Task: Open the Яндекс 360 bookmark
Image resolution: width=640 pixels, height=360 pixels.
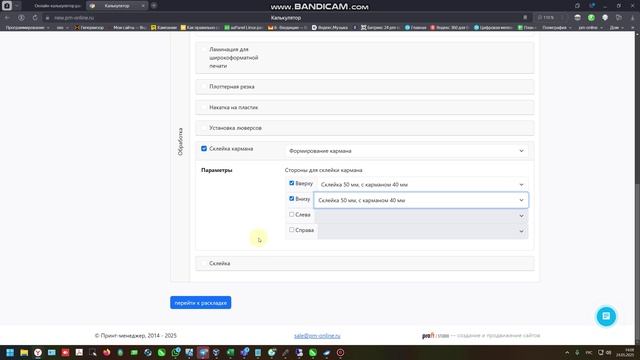Action: 450,27
